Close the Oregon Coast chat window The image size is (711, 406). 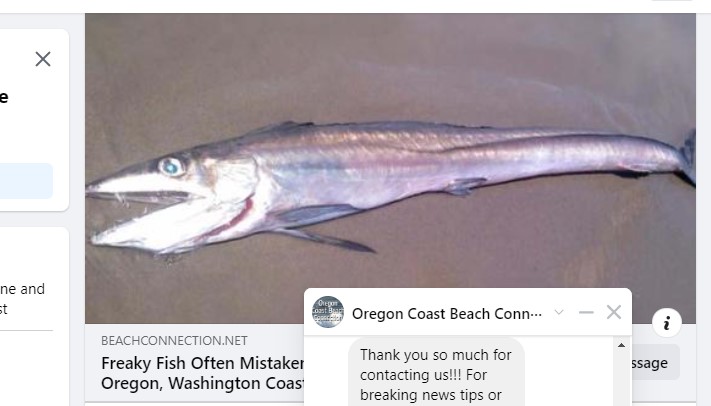614,312
